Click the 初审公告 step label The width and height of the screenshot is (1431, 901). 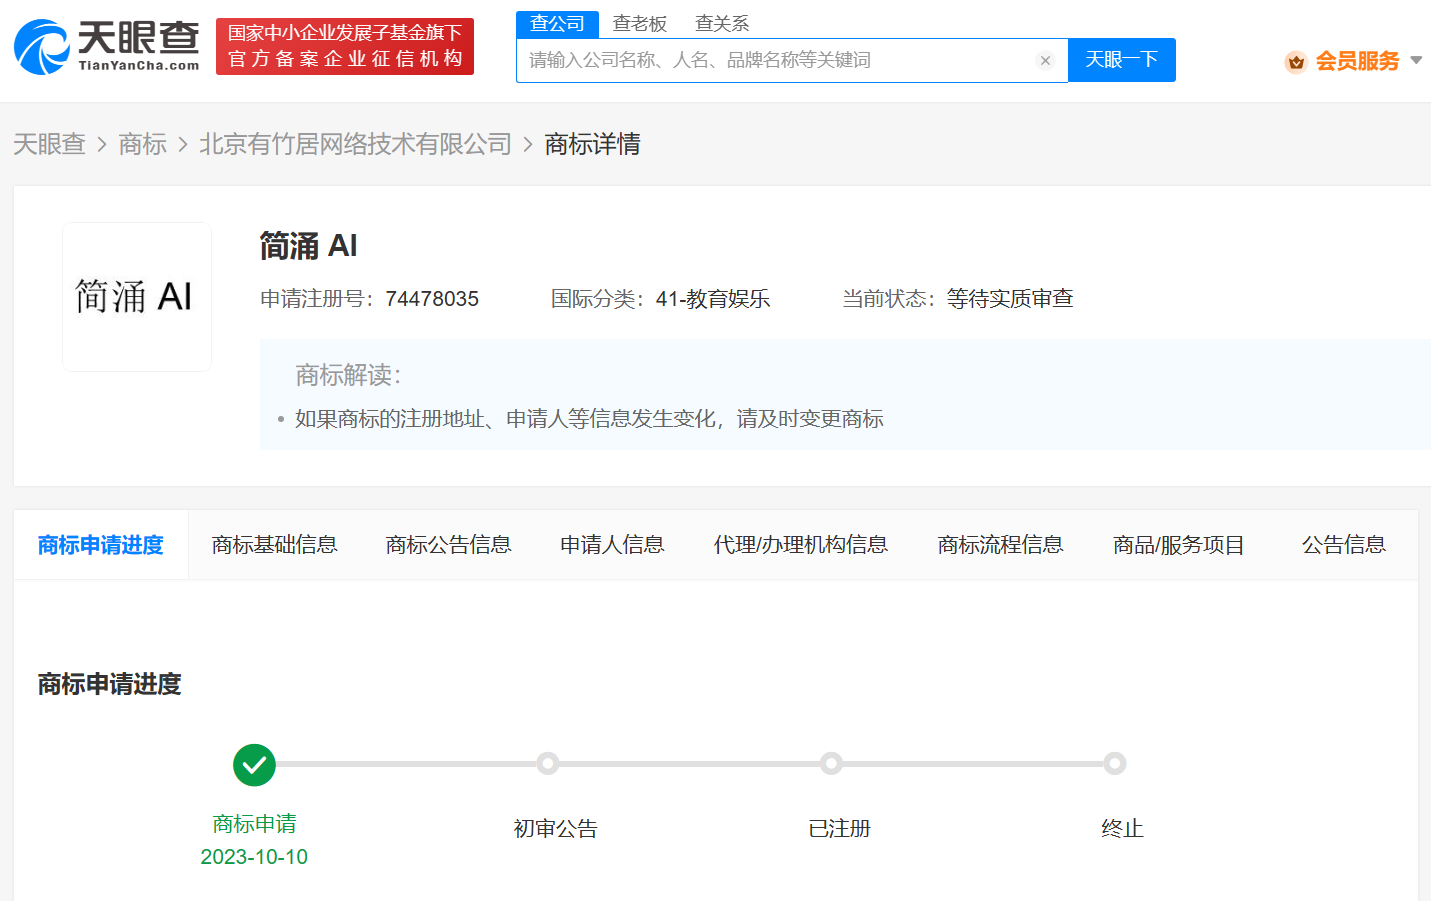[x=555, y=829]
